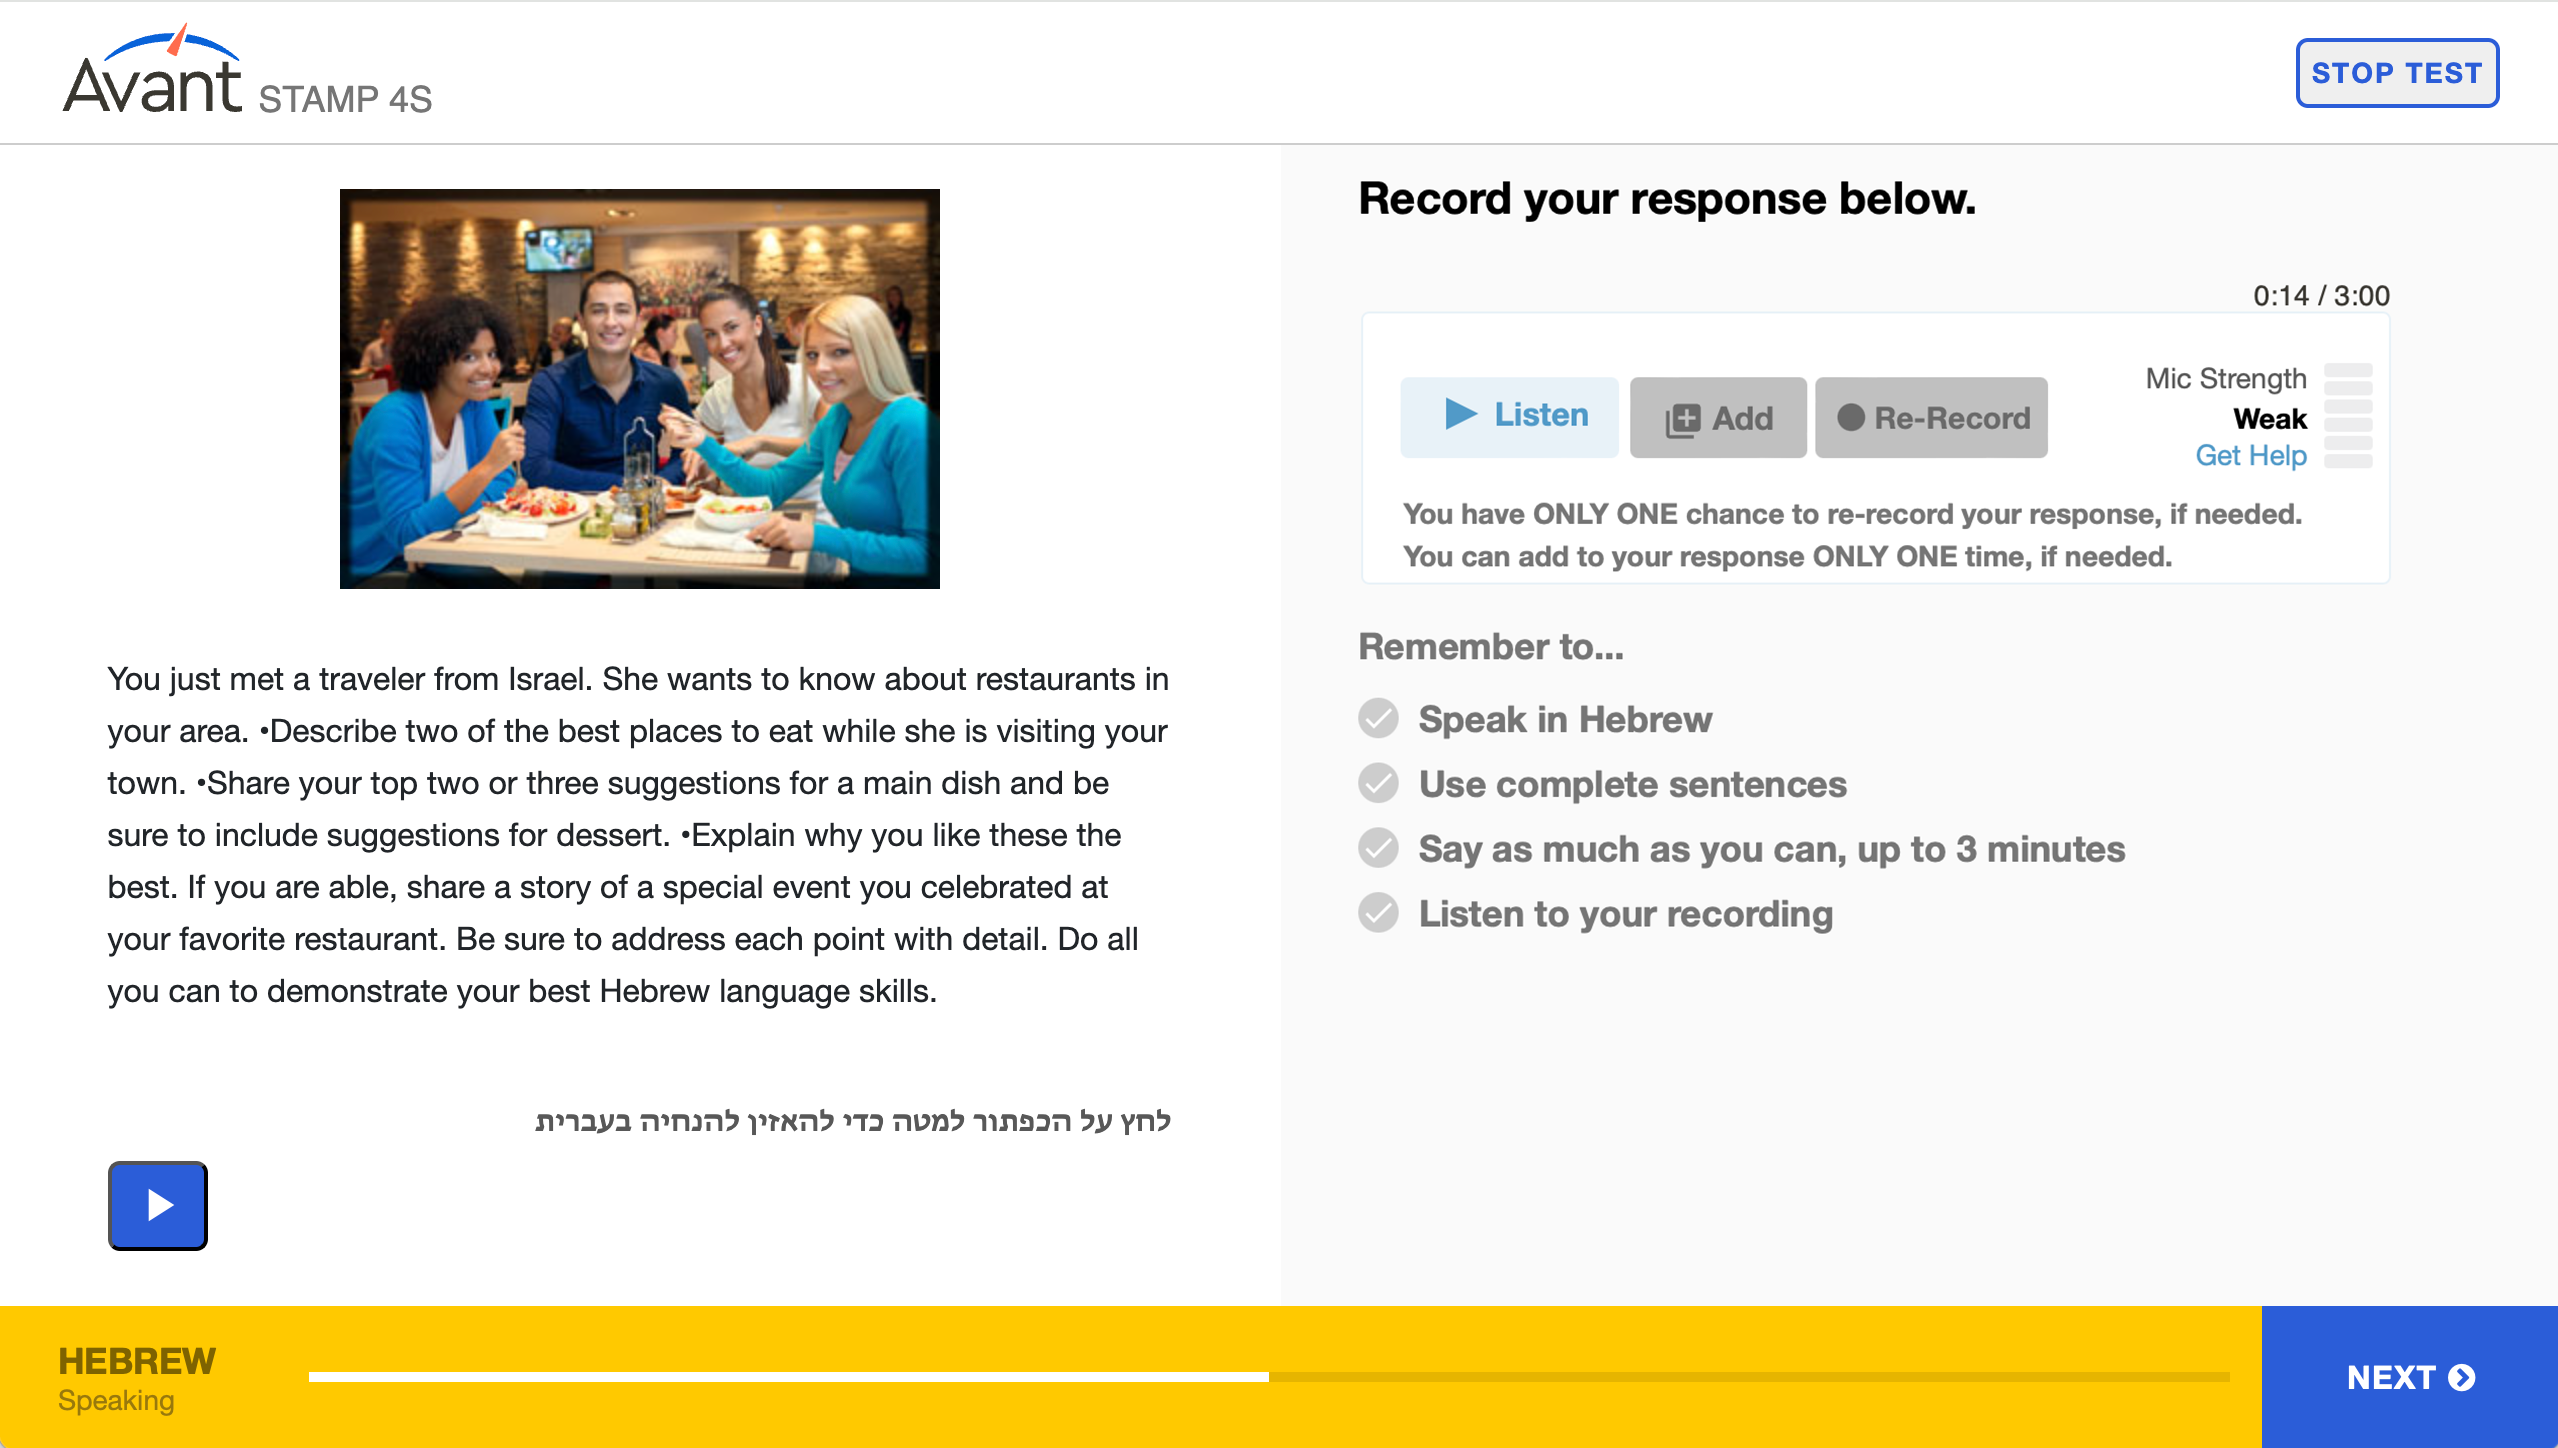Click Add to extend the response
This screenshot has width=2558, height=1448.
click(x=1718, y=418)
